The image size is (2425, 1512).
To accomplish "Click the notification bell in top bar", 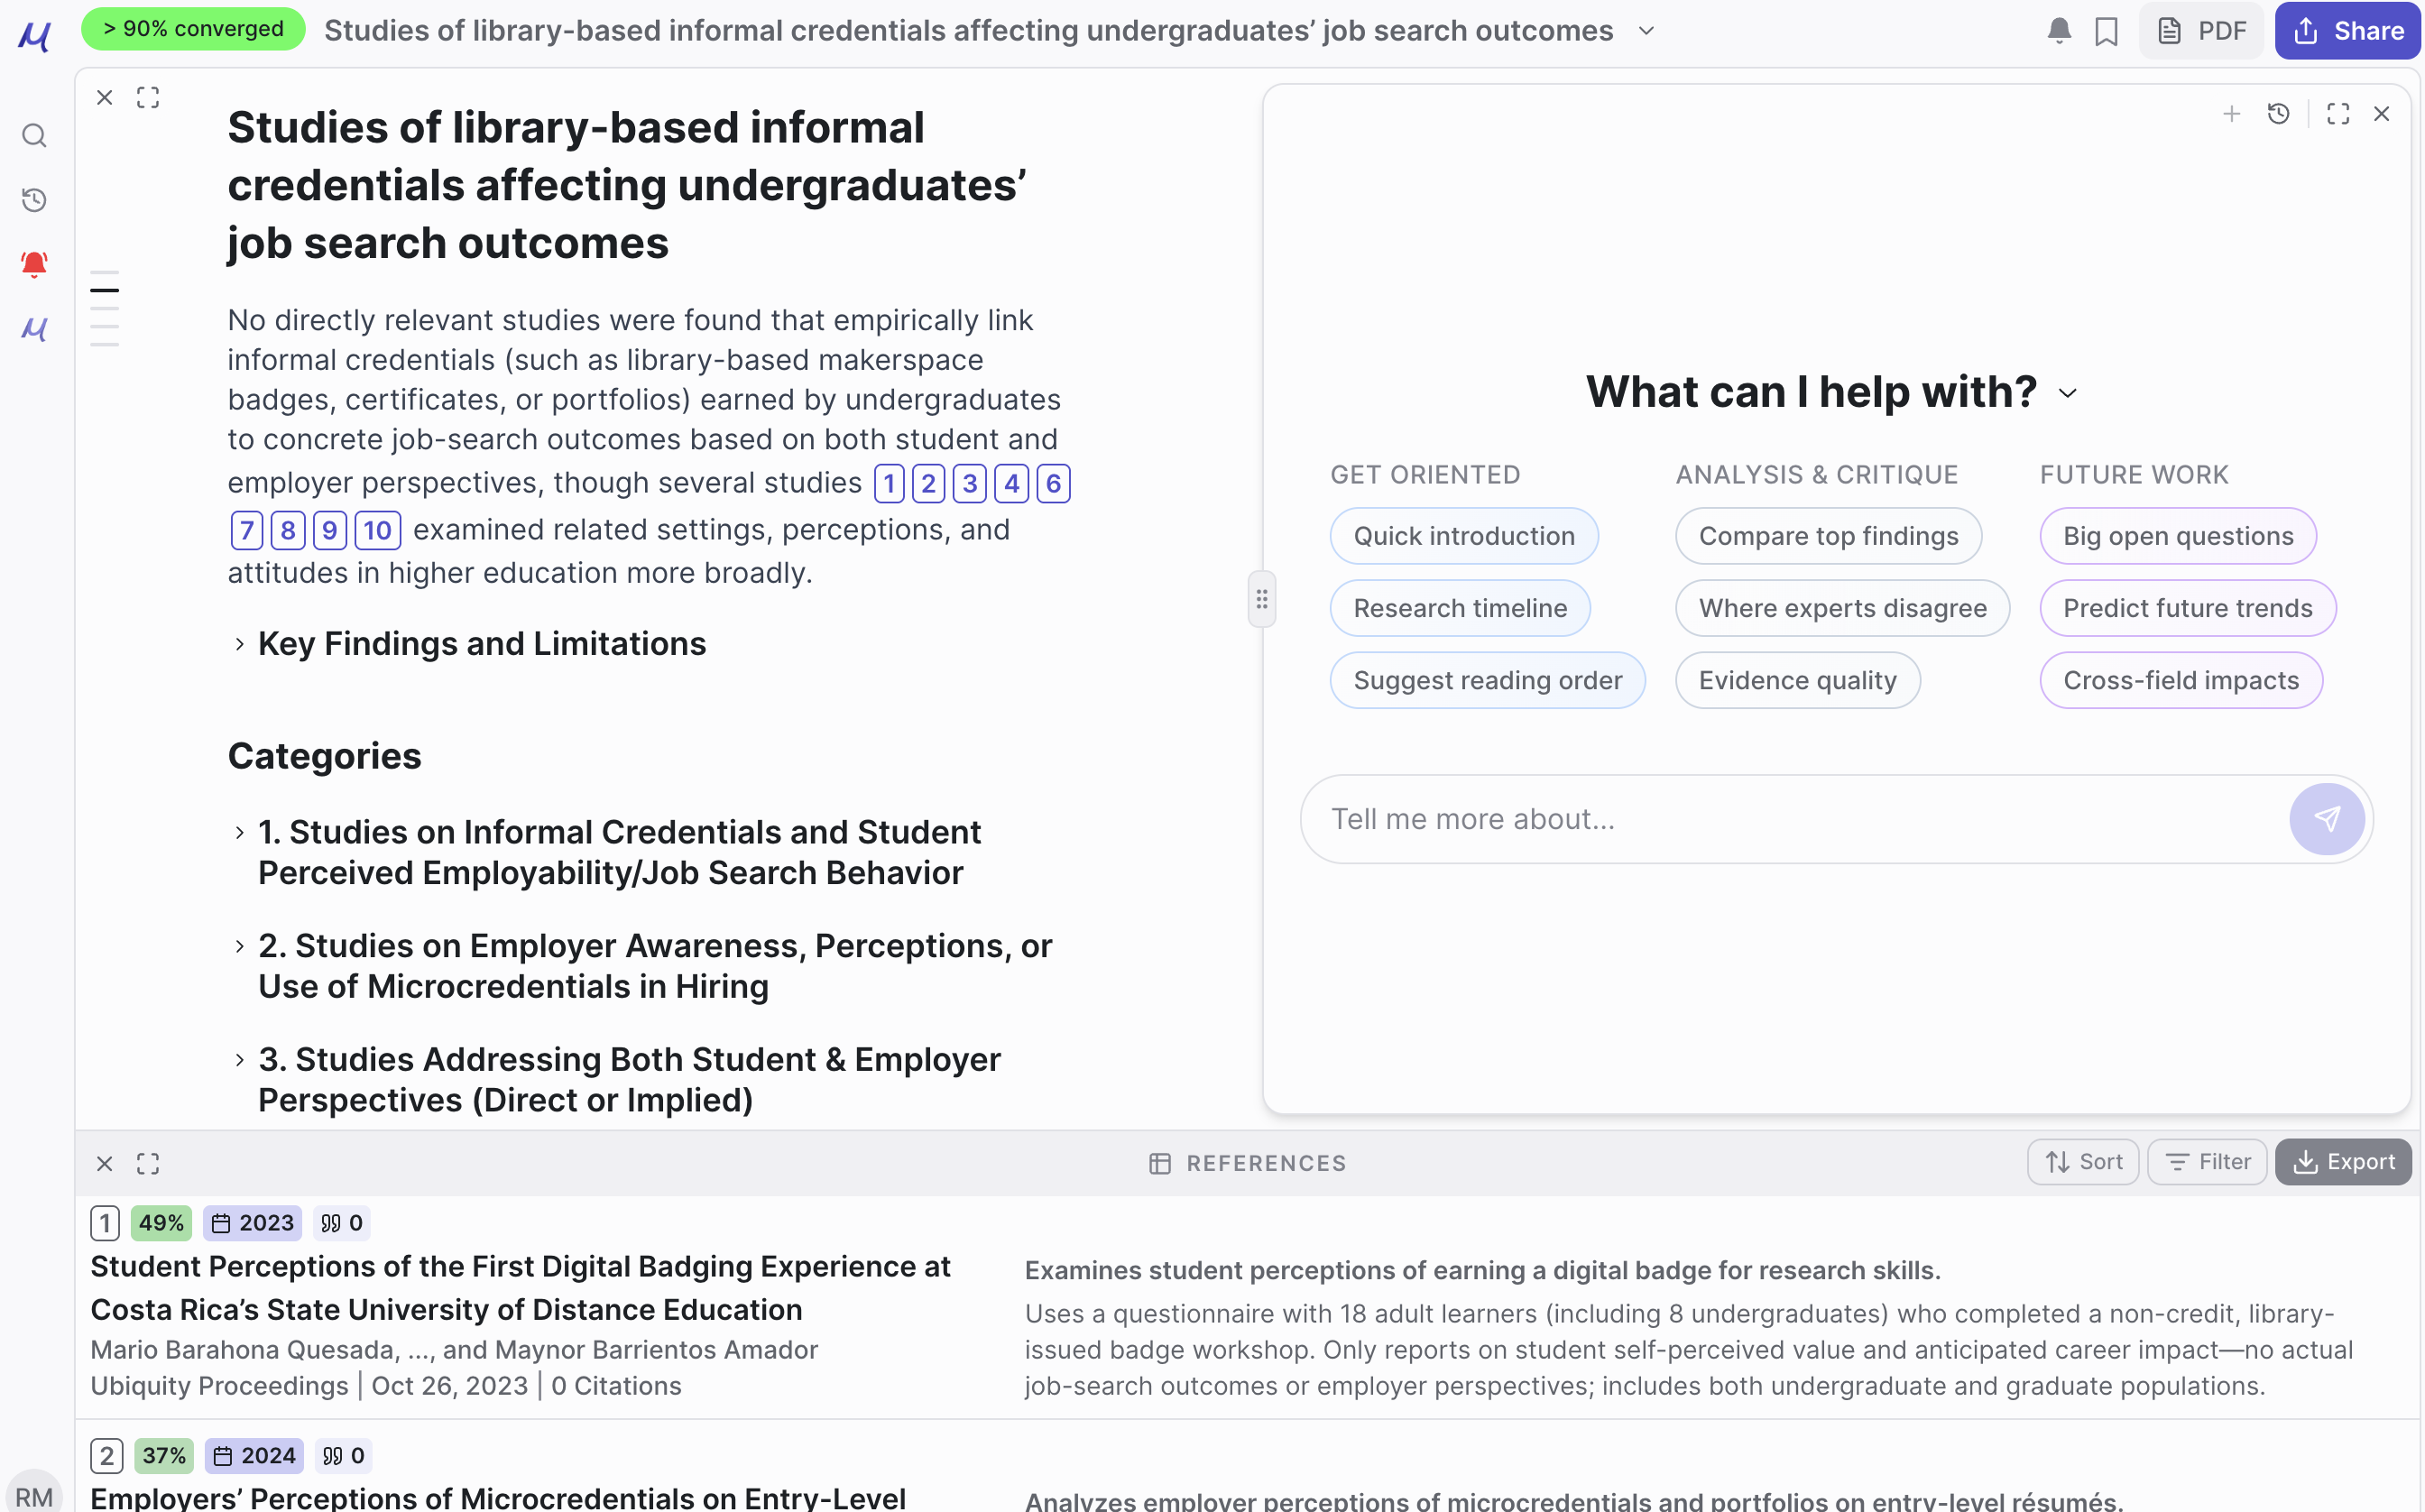I will 2059,31.
